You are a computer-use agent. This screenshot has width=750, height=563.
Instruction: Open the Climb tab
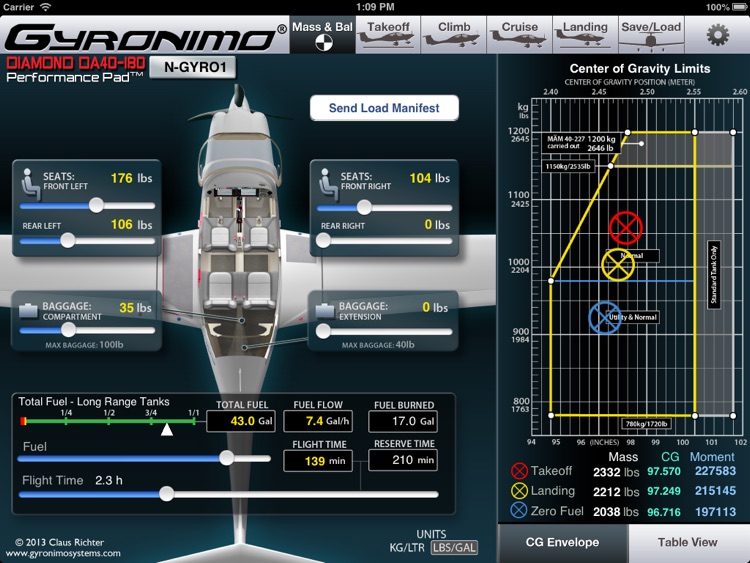tap(453, 34)
